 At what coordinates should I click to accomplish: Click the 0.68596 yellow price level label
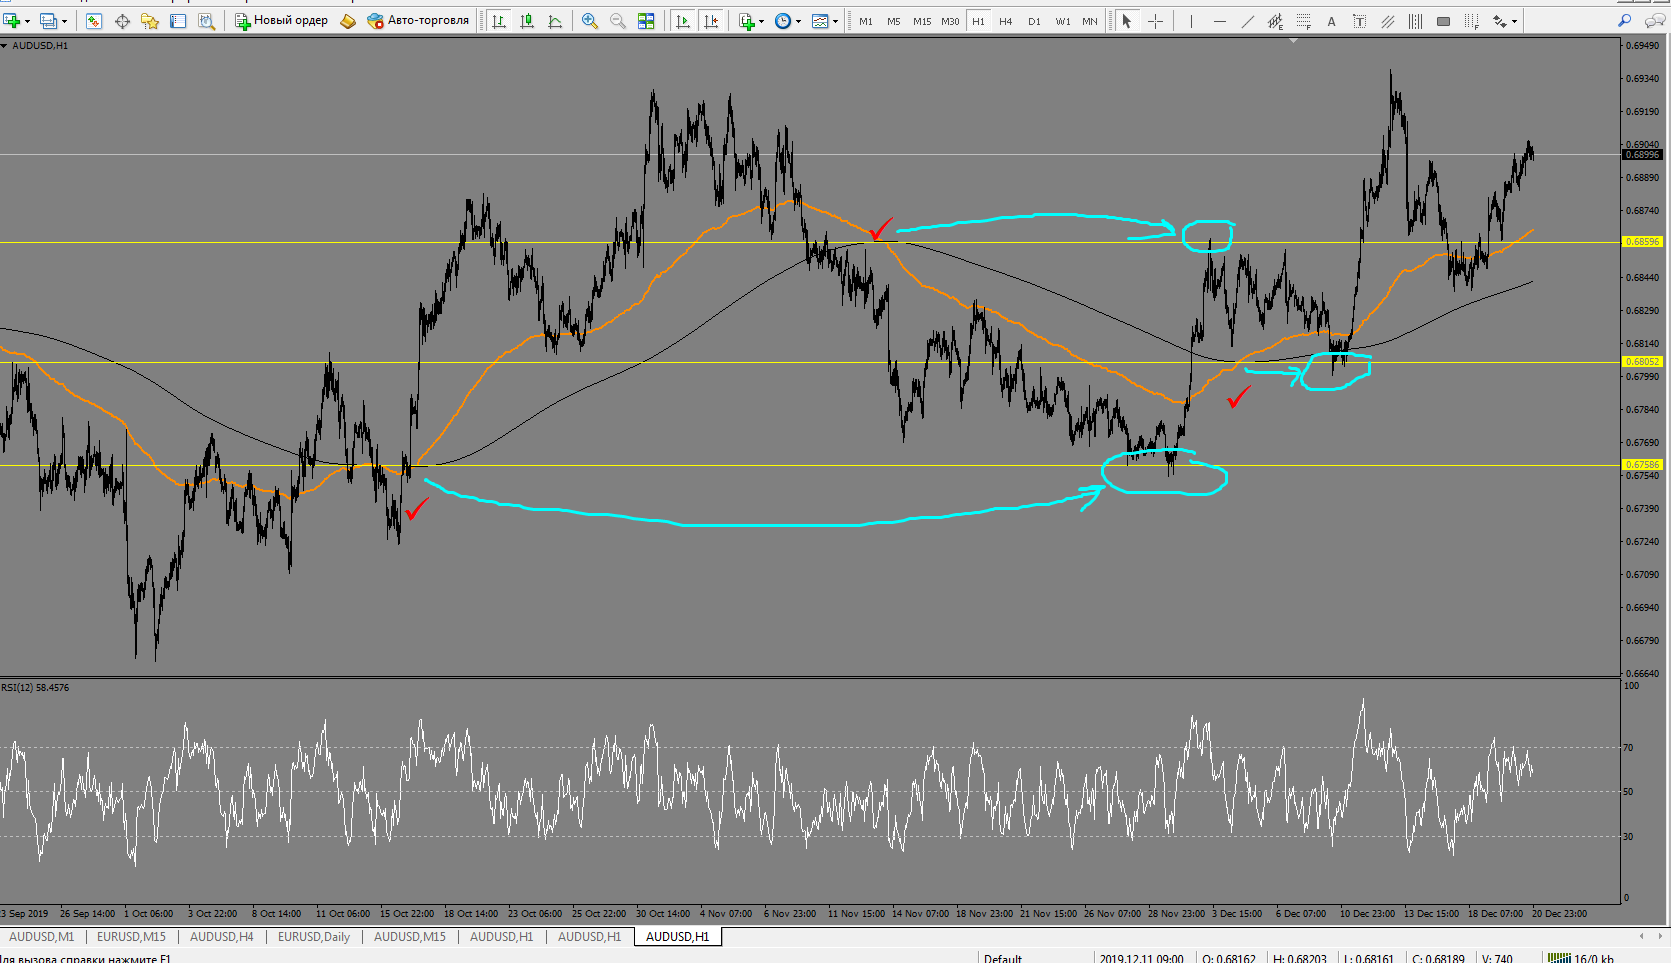point(1642,242)
